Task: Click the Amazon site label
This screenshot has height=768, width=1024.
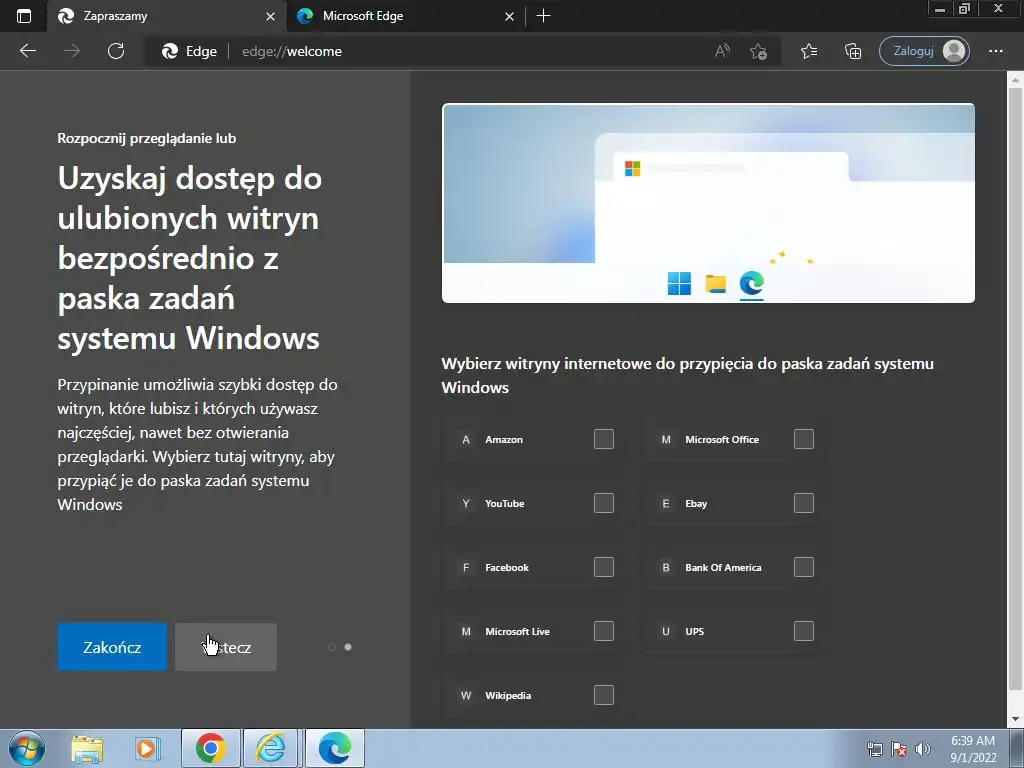Action: 504,440
